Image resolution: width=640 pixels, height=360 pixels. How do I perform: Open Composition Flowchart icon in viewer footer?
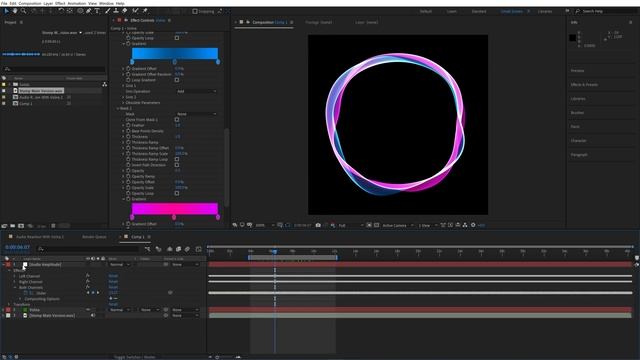465,225
